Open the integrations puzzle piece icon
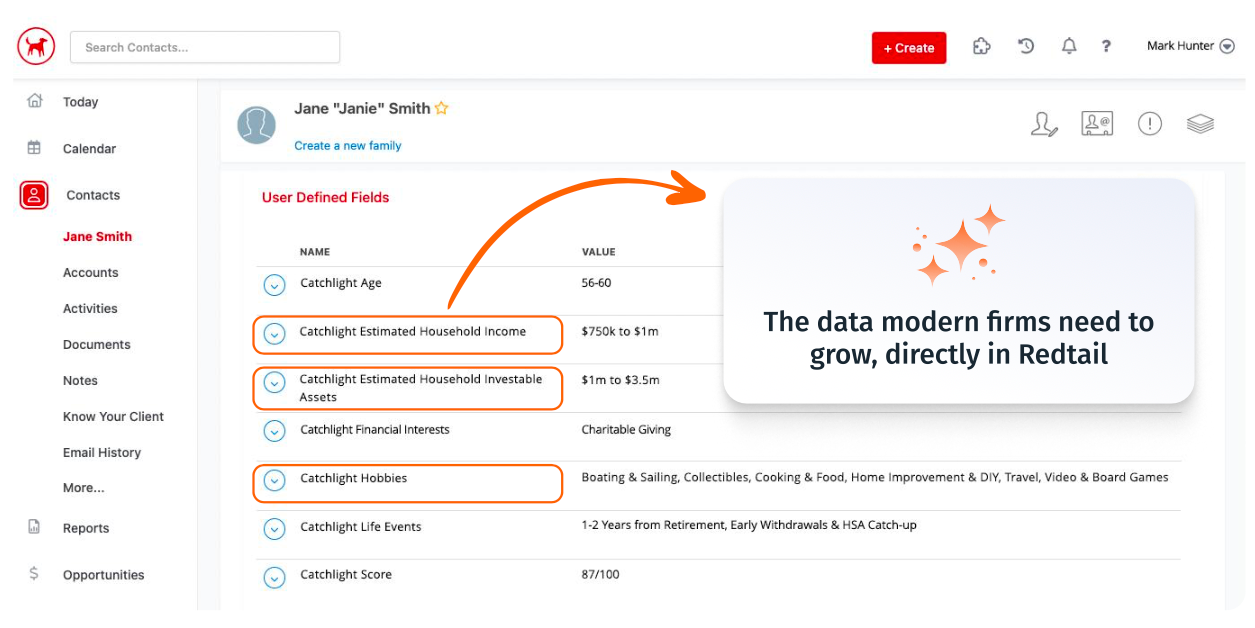The width and height of the screenshot is (1255, 628). (x=981, y=46)
